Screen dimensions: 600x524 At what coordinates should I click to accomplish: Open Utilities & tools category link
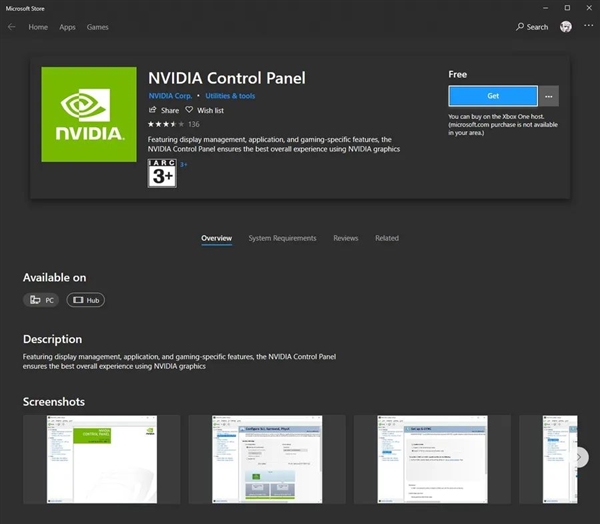click(230, 96)
